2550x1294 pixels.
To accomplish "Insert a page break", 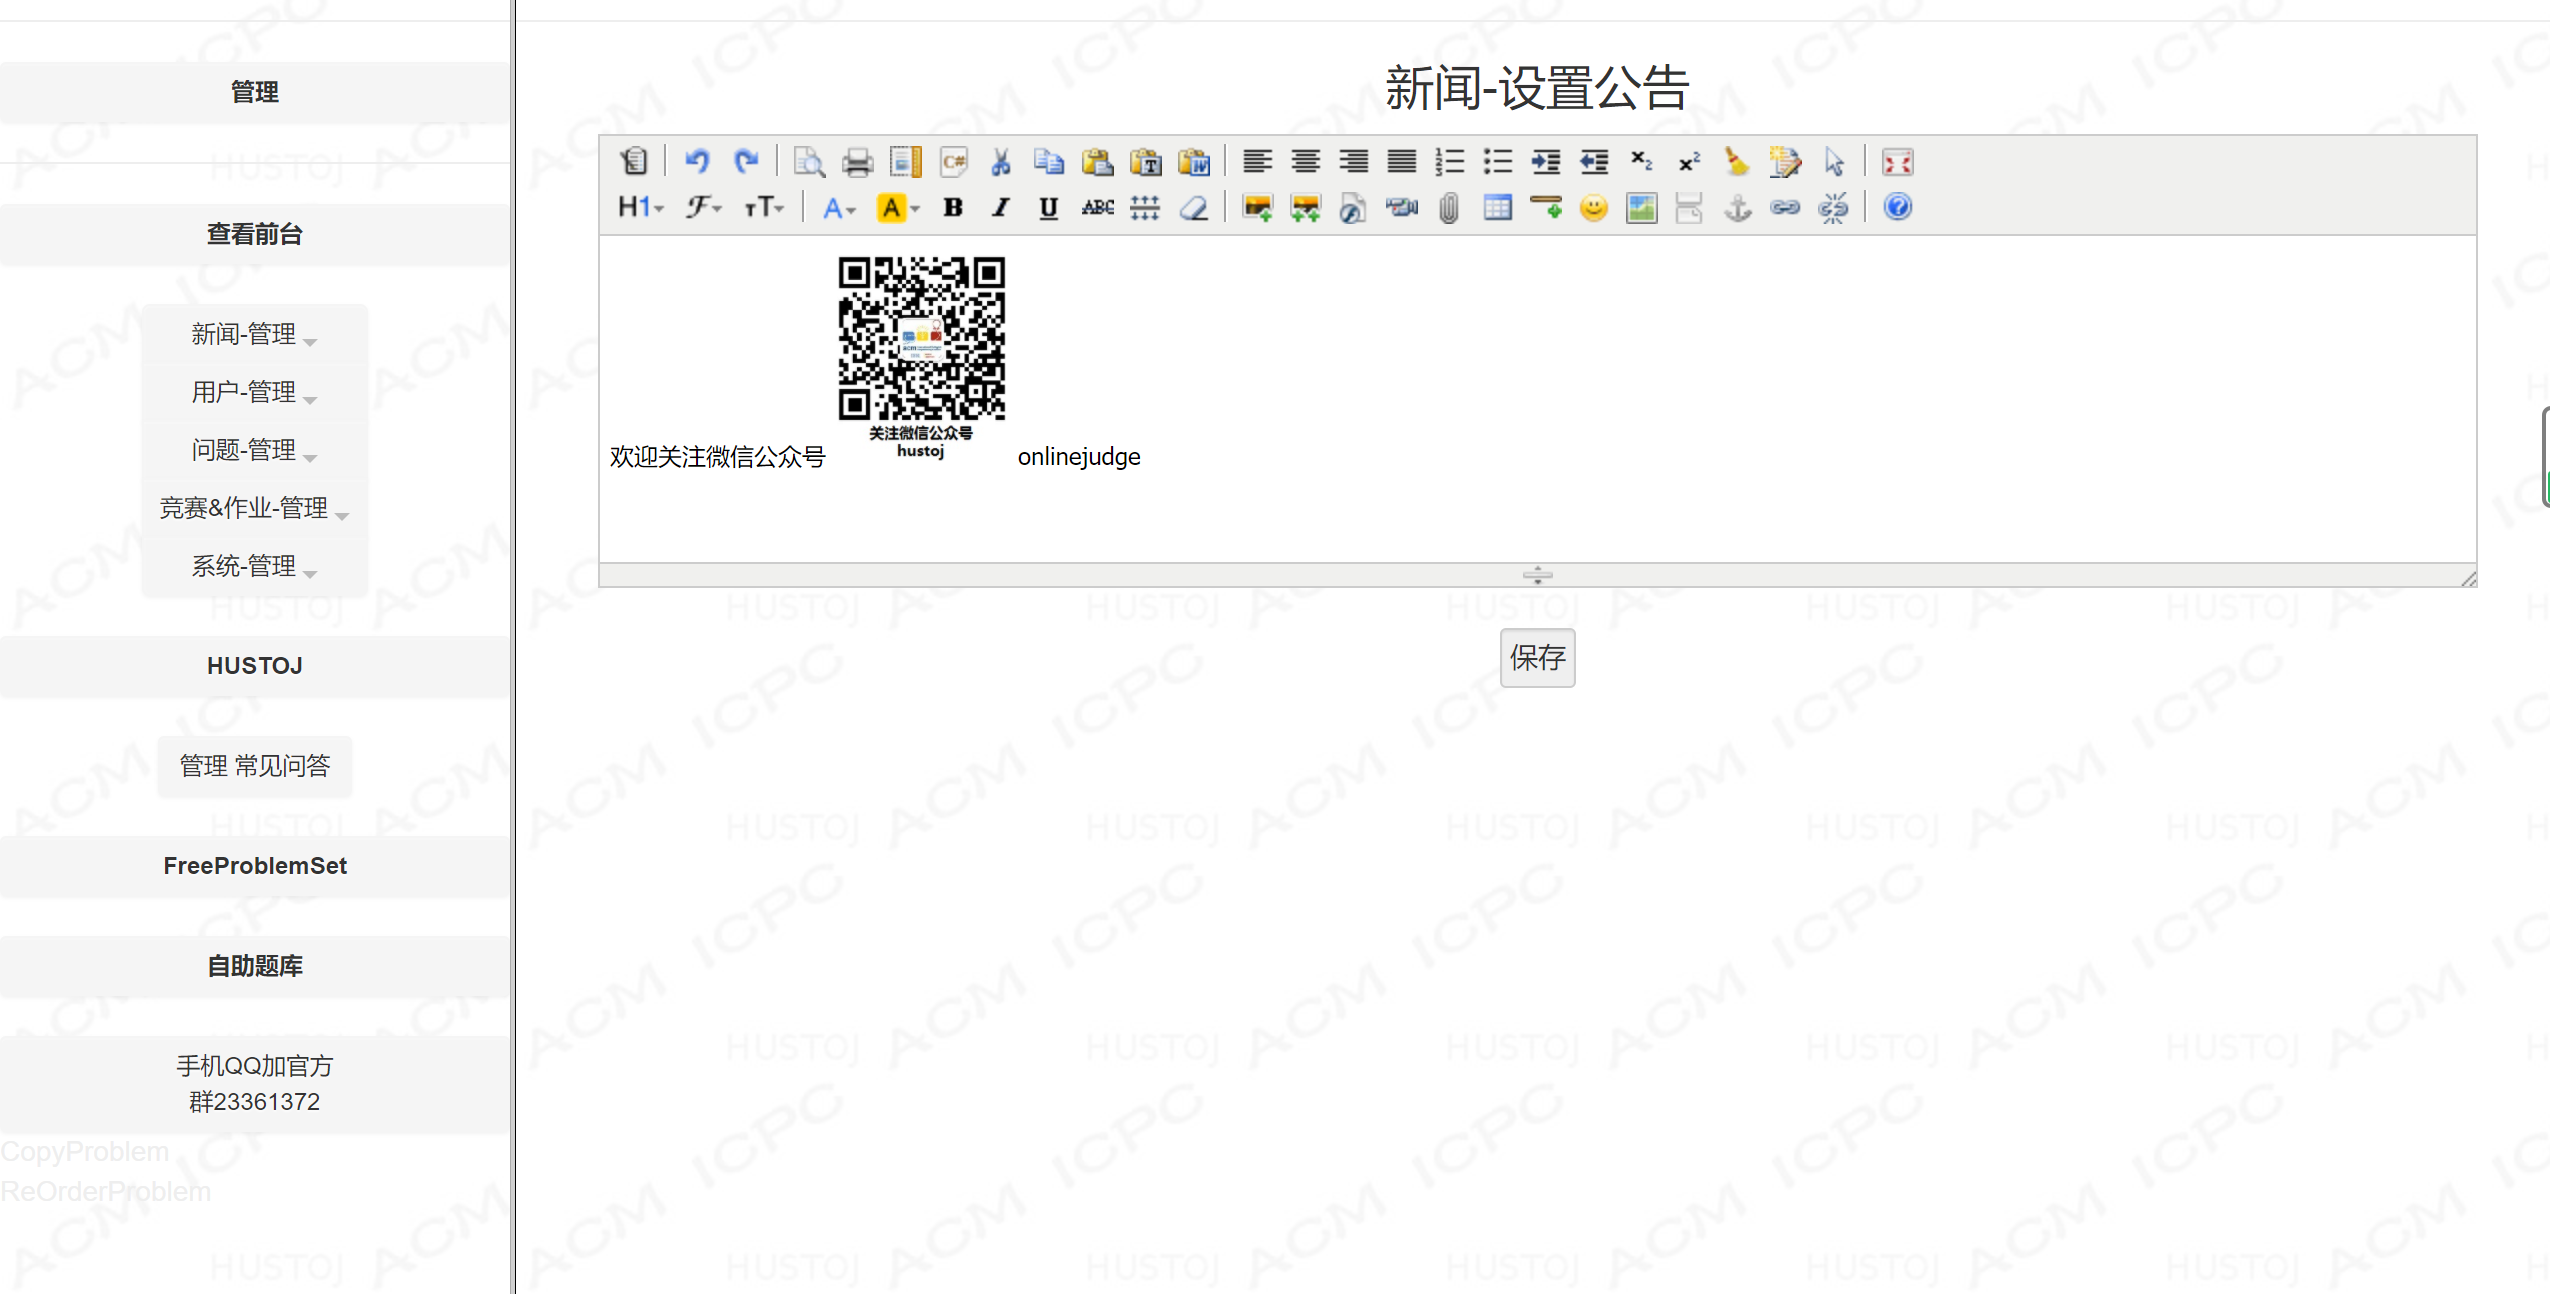I will coord(1689,207).
